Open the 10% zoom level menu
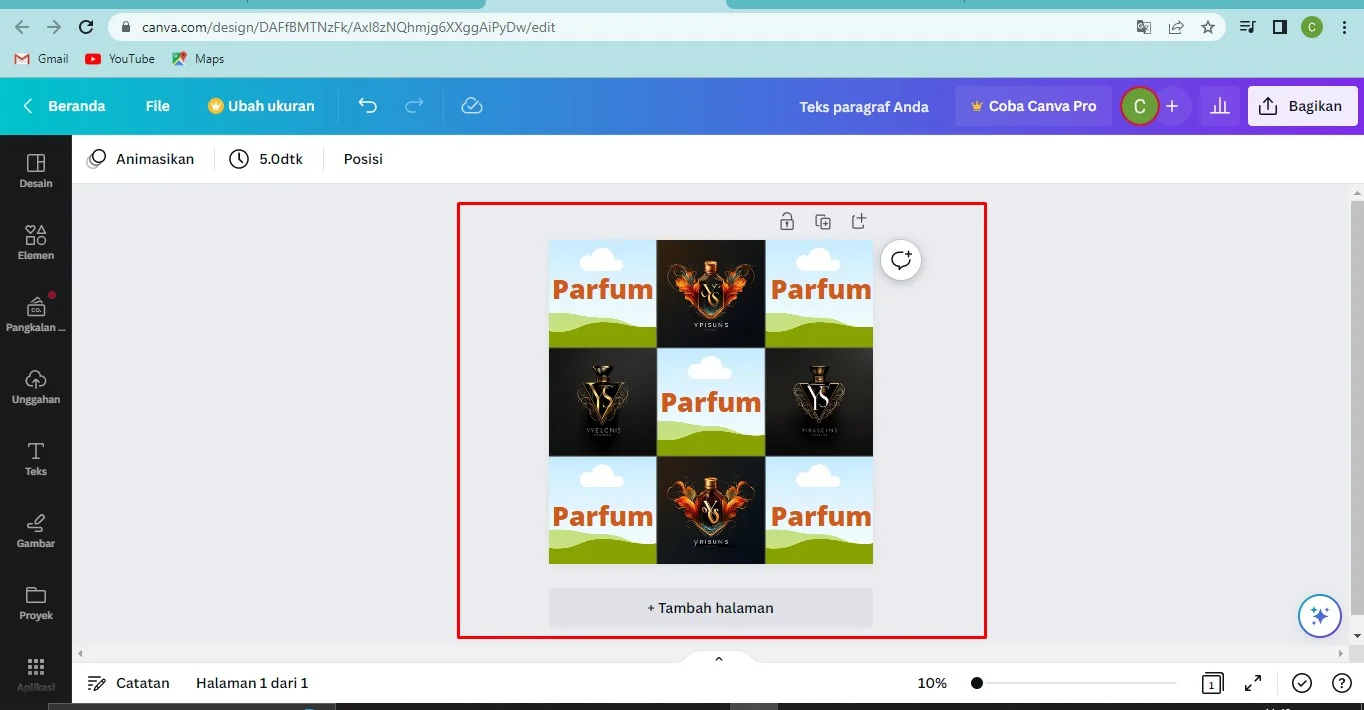1364x710 pixels. 932,683
